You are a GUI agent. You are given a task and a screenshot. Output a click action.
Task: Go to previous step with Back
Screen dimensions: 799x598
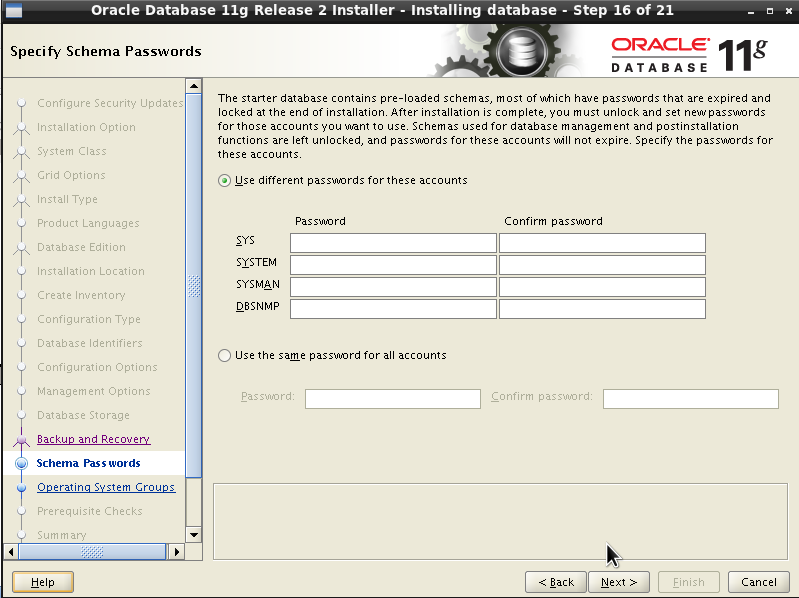tap(556, 582)
